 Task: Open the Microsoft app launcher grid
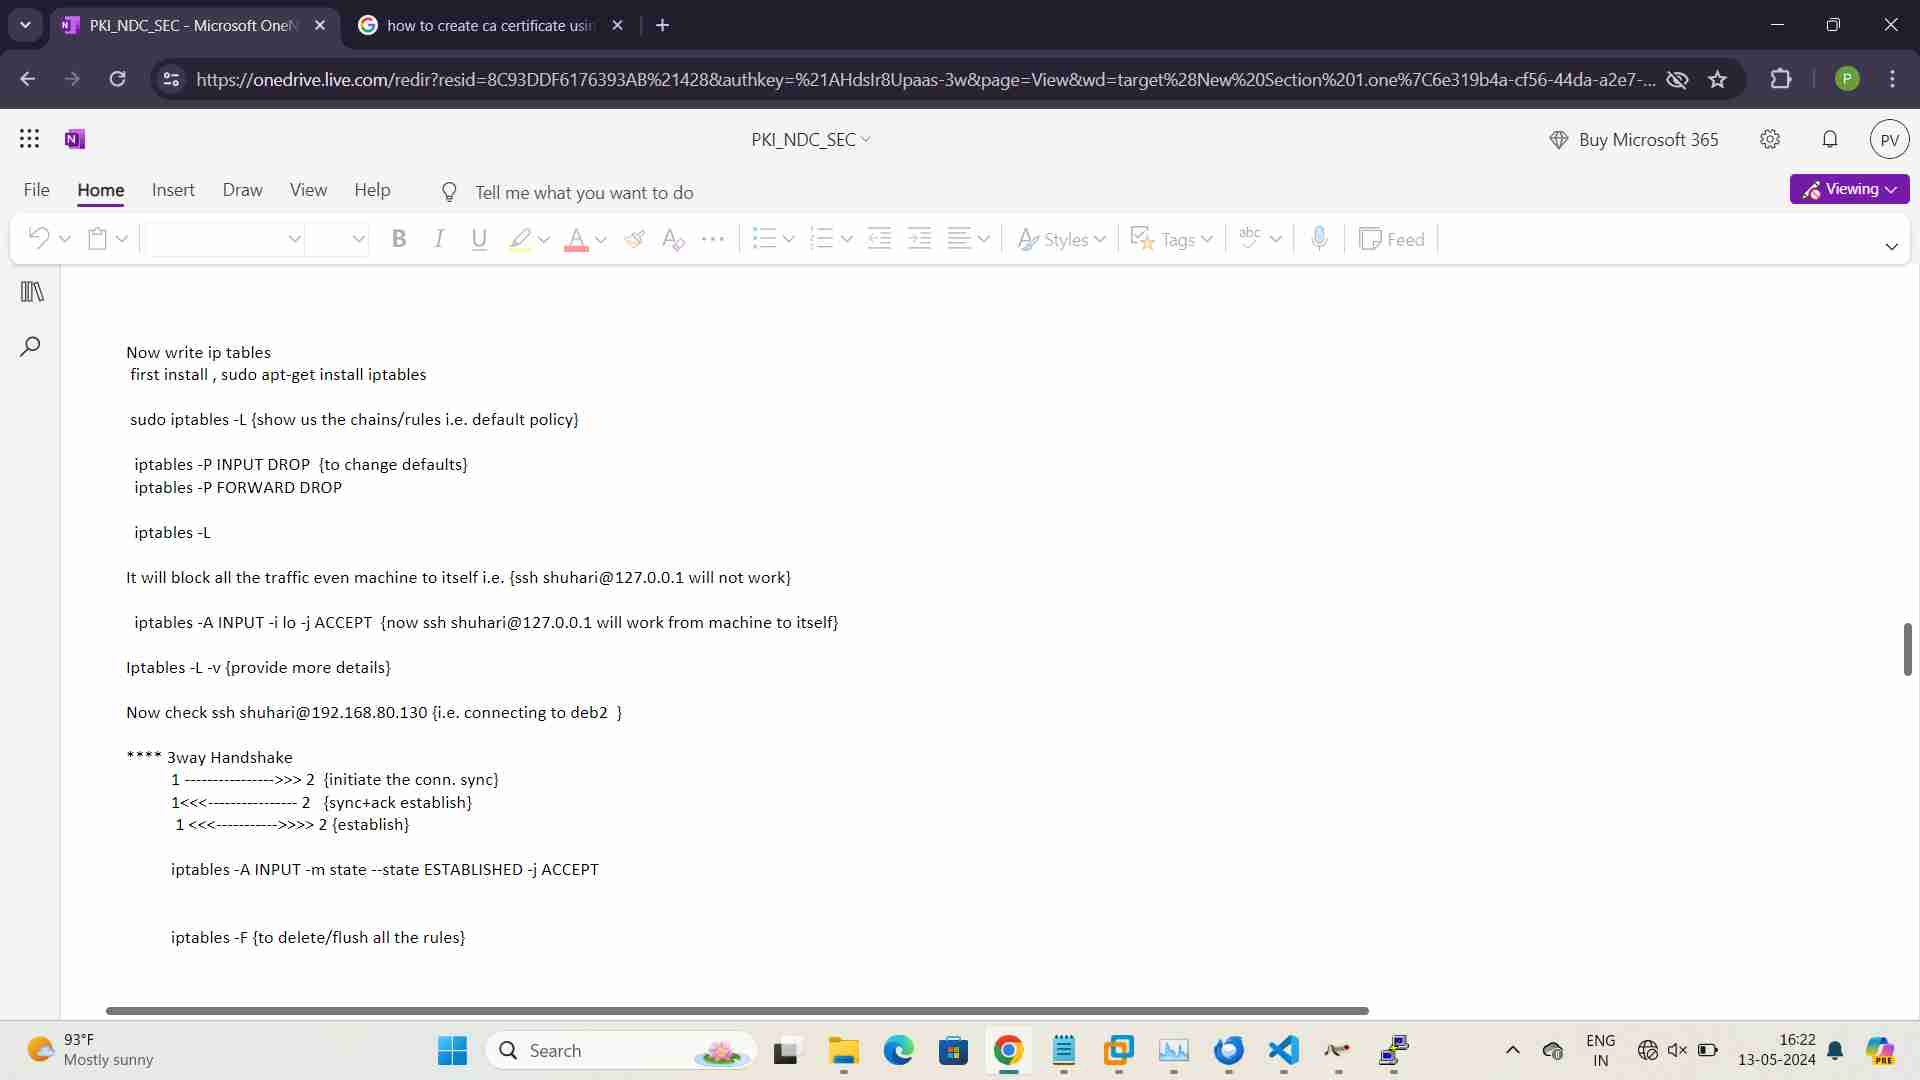[29, 139]
